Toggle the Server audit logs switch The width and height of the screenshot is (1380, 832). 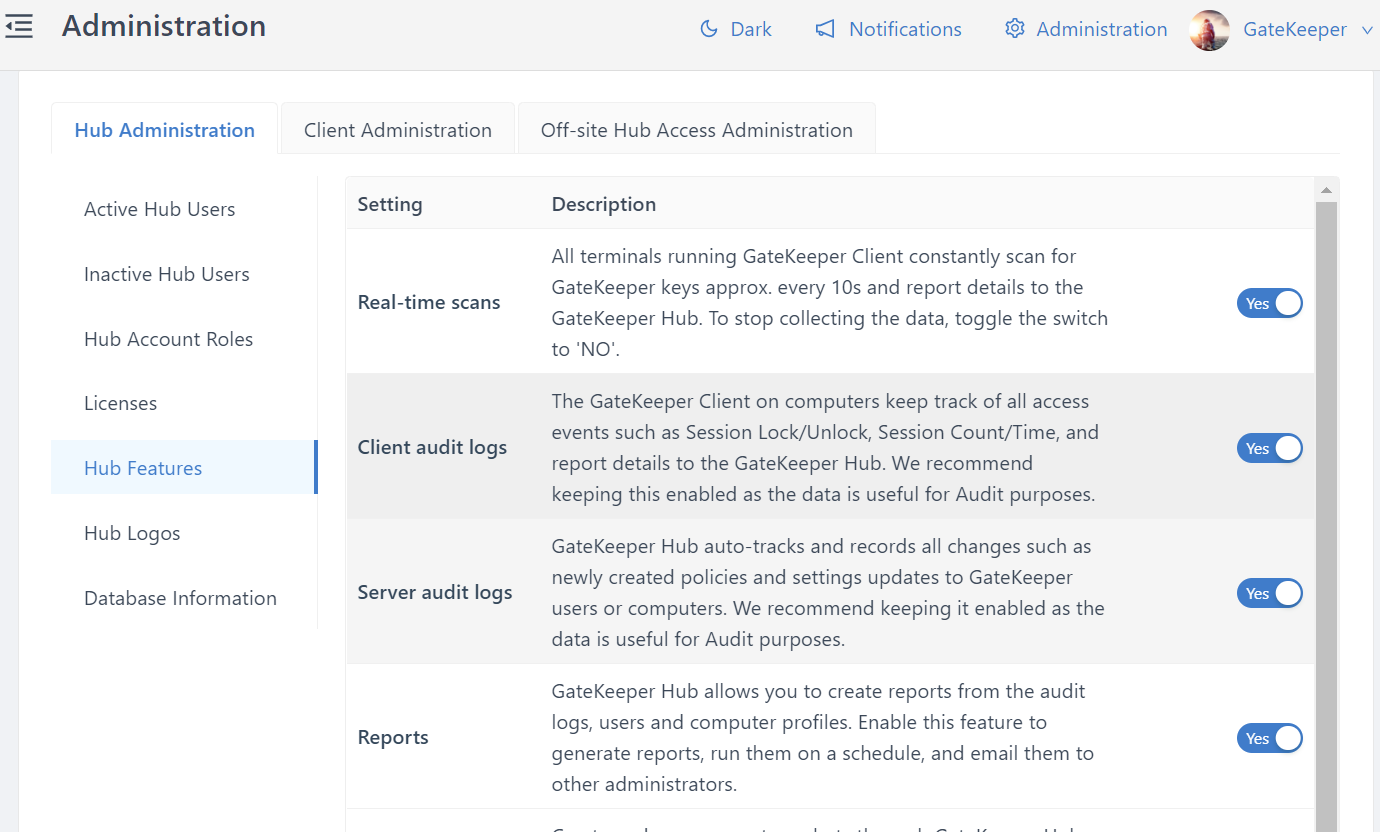[x=1269, y=593]
